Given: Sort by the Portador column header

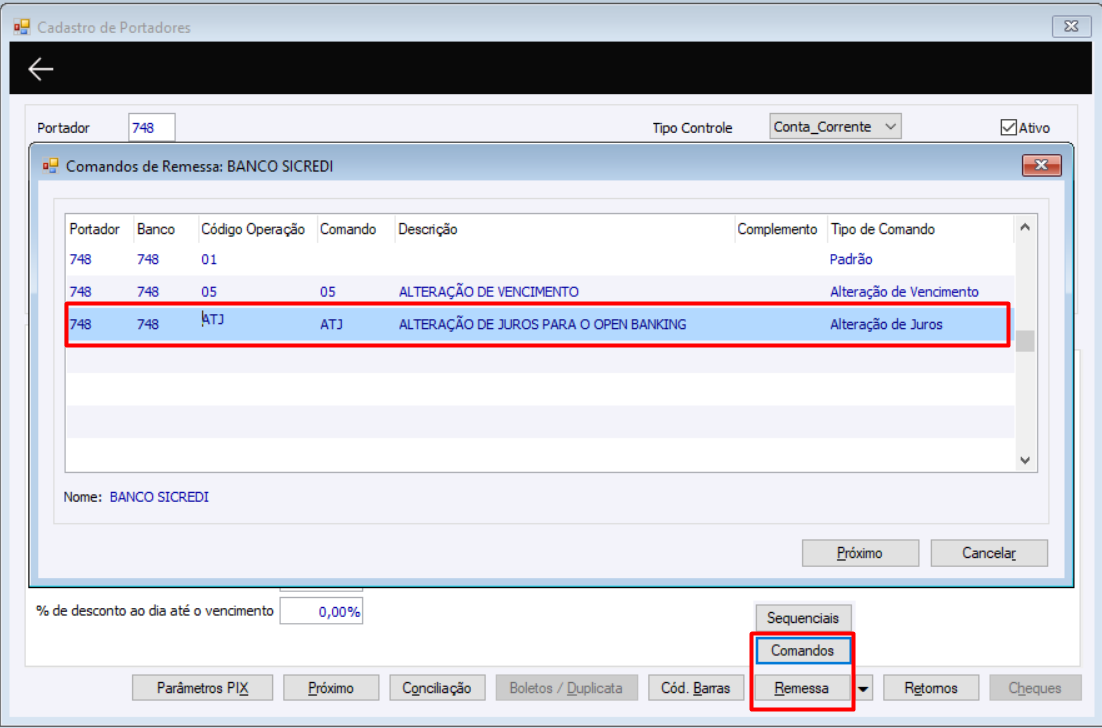Looking at the screenshot, I should click(x=94, y=229).
